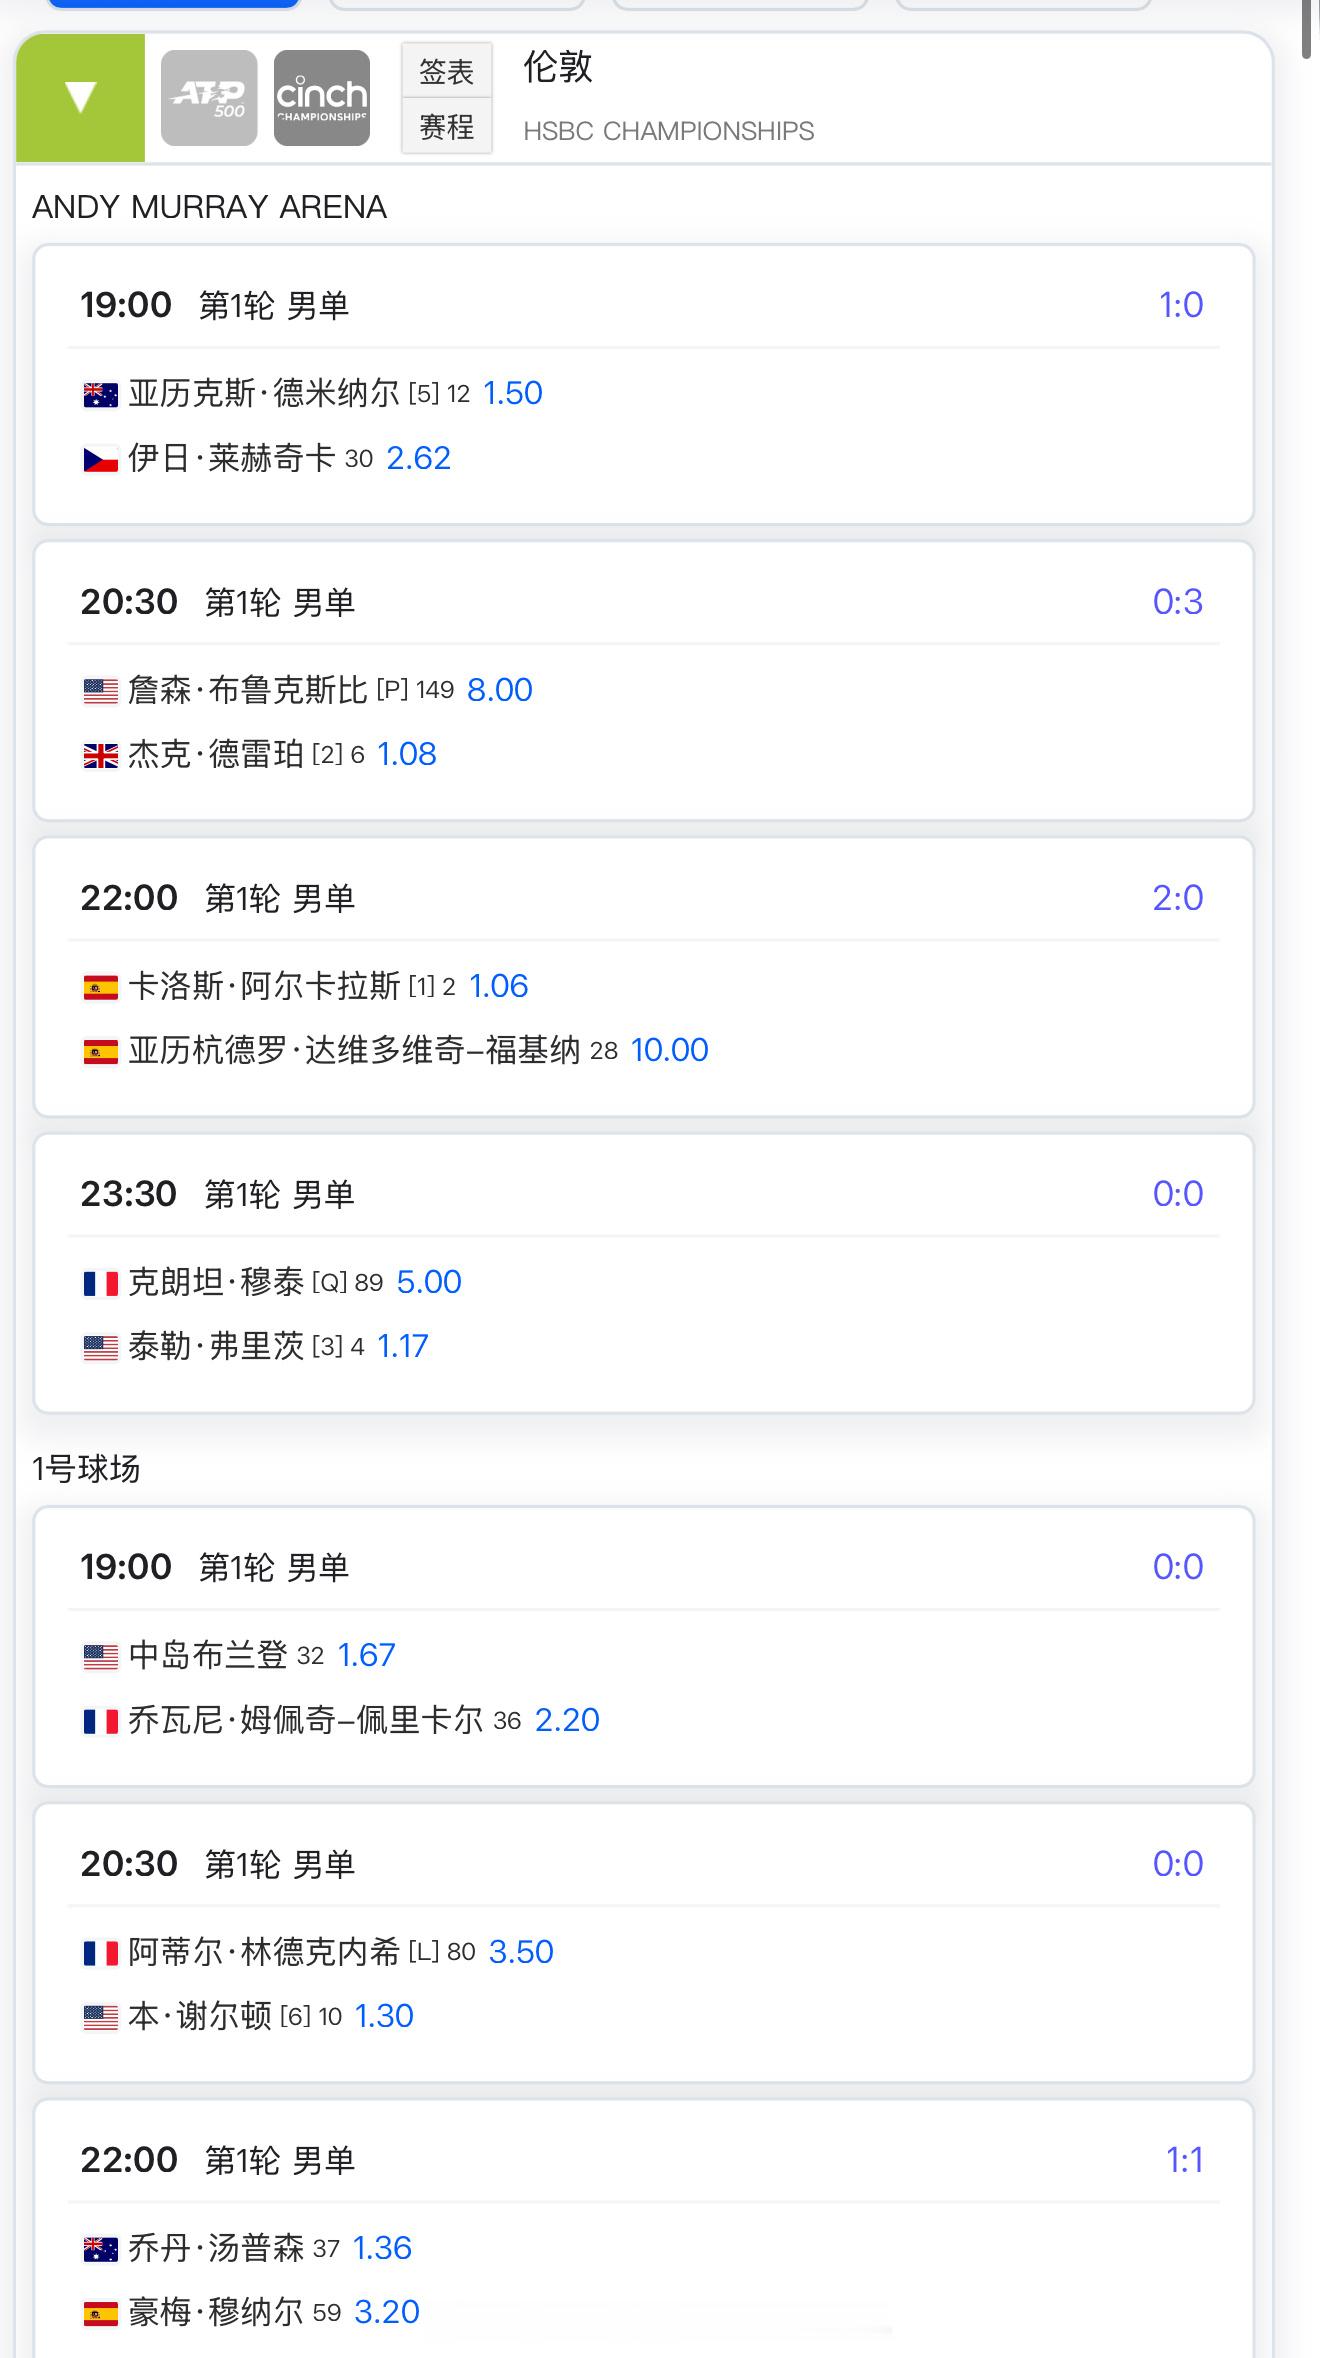Viewport: 1320px width, 2358px height.
Task: Open the 0:3 score of Draper match
Action: (x=1177, y=602)
